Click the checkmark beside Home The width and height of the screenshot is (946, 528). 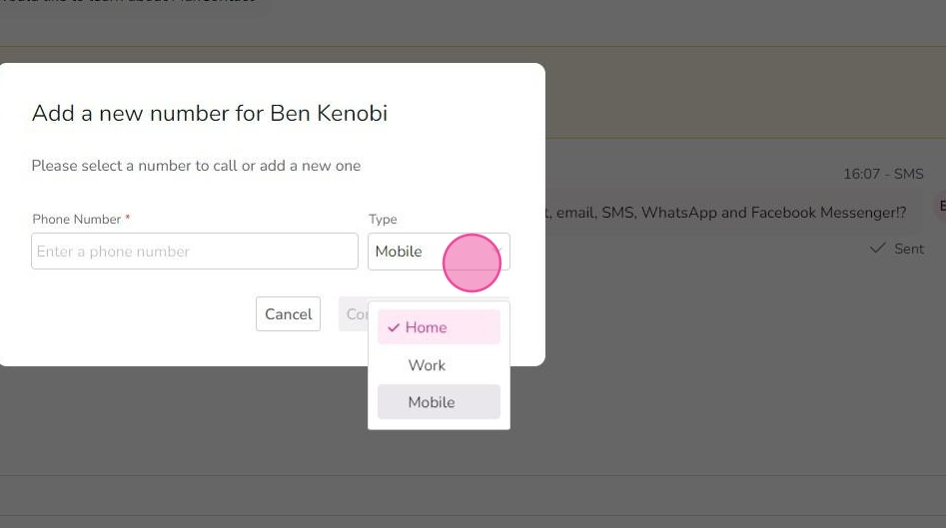pos(394,328)
